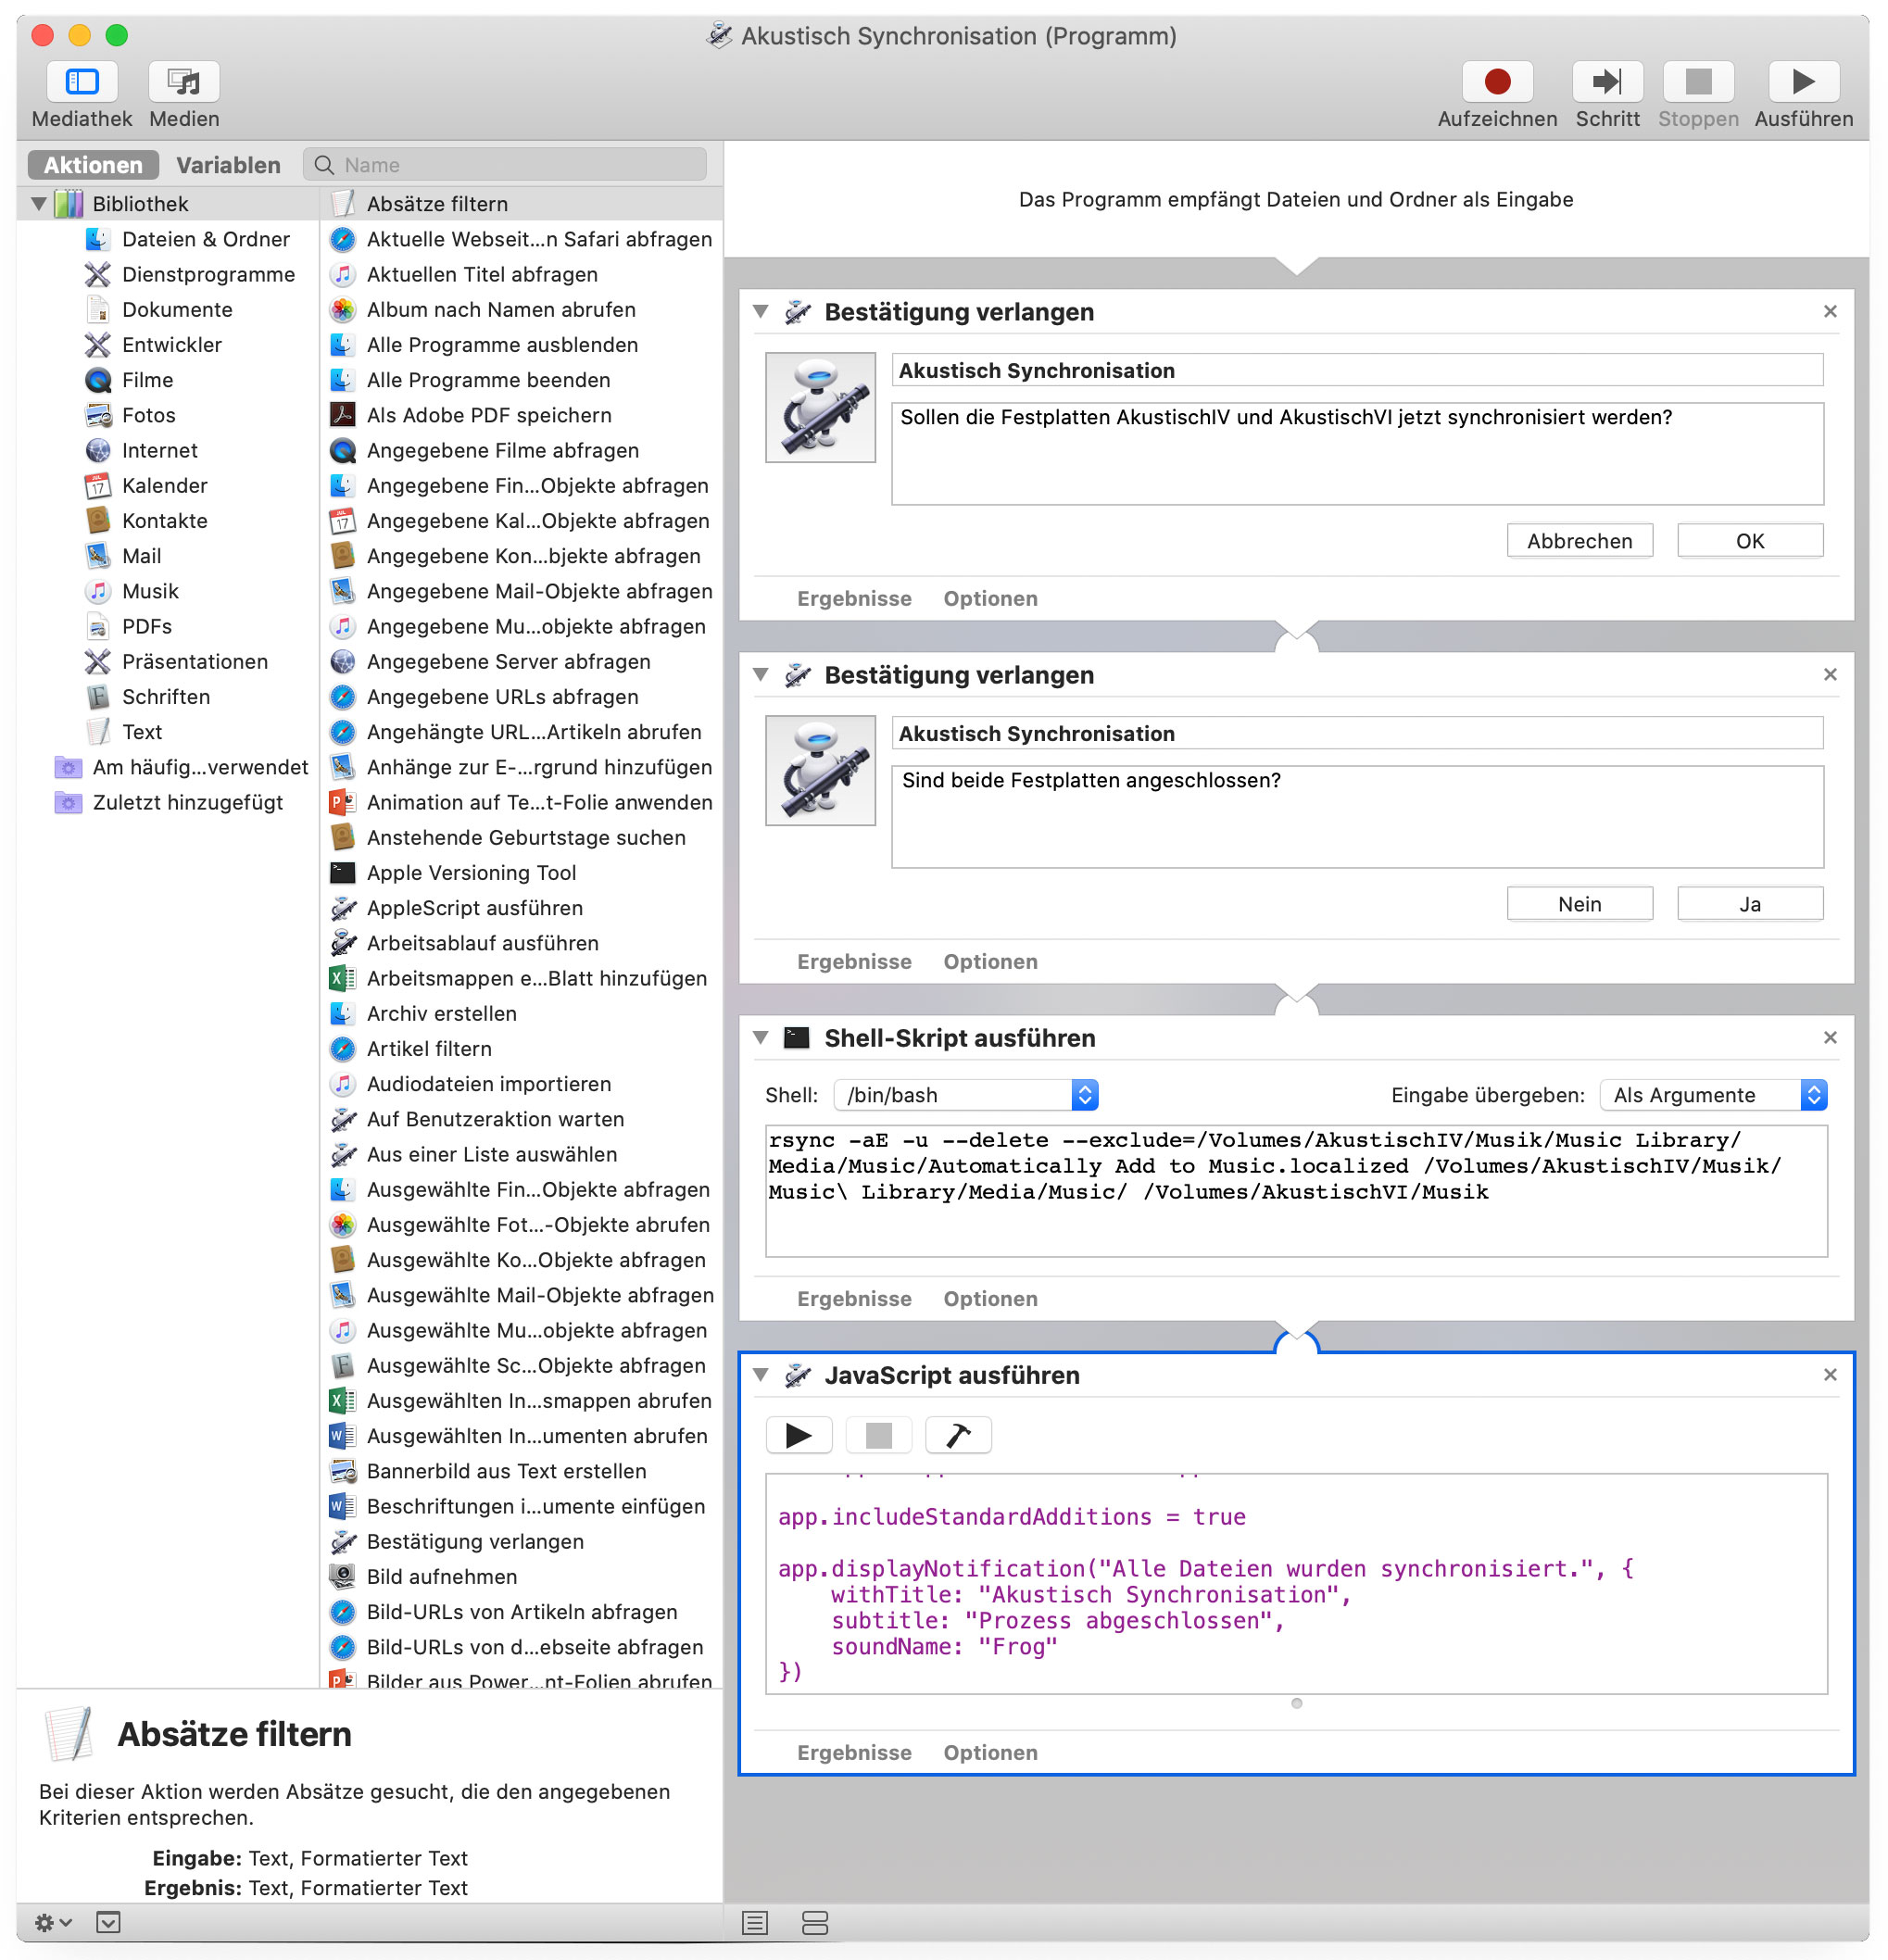Click the Schritt (Step) forward icon
The image size is (1888, 1960).
(1603, 82)
